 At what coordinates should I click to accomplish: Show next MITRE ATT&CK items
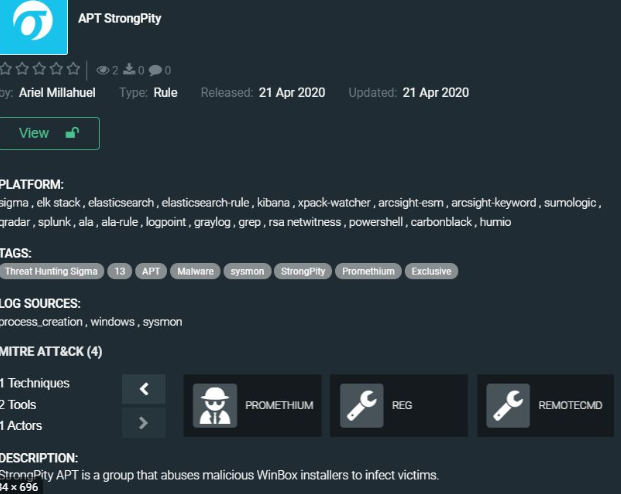point(144,423)
